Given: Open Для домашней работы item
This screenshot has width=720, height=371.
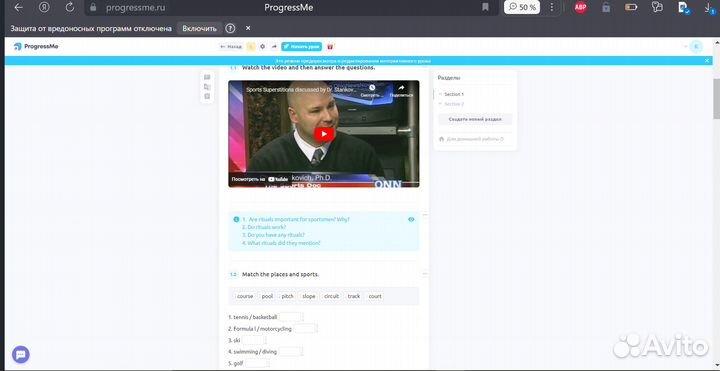Looking at the screenshot, I should click(471, 139).
